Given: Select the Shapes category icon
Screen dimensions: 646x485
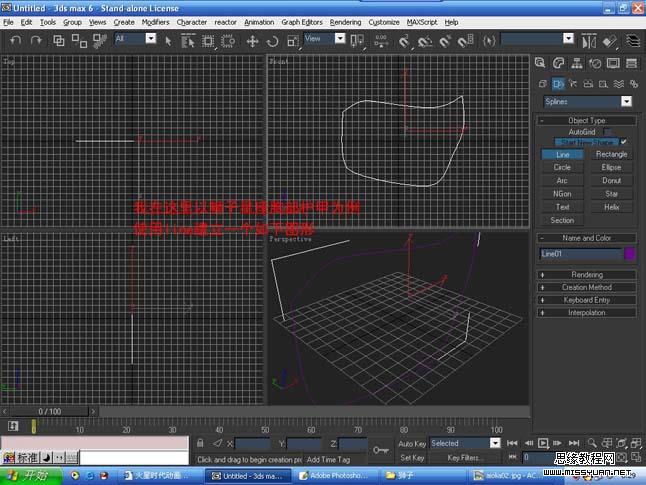Looking at the screenshot, I should [558, 84].
